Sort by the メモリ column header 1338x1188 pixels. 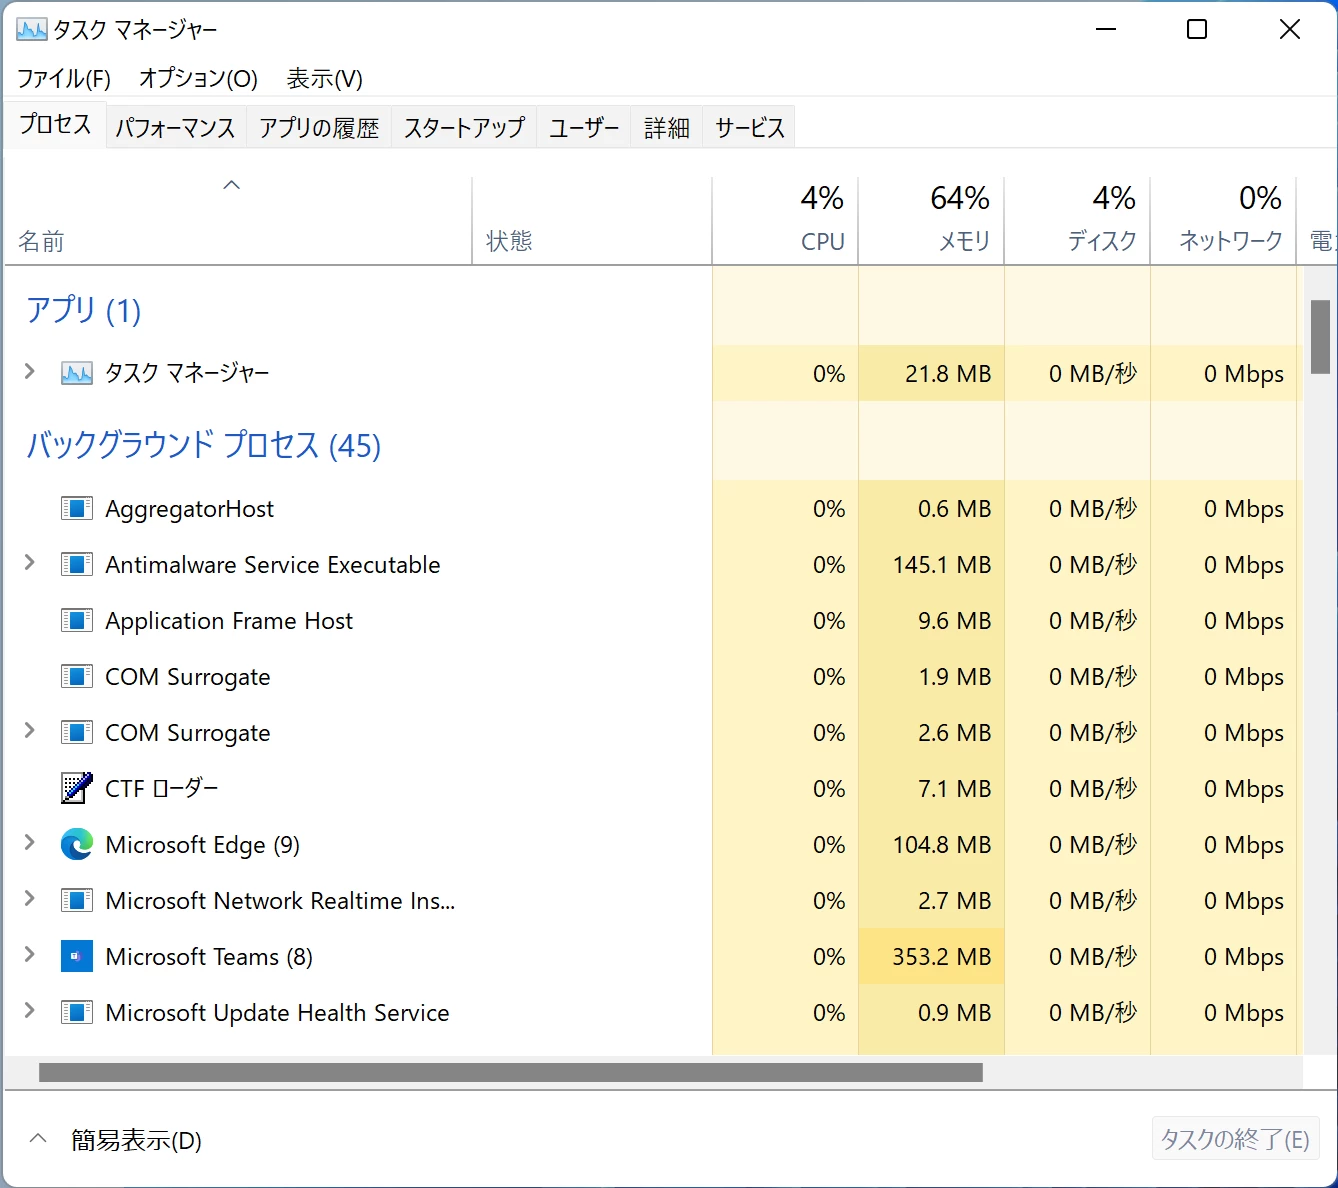point(931,220)
